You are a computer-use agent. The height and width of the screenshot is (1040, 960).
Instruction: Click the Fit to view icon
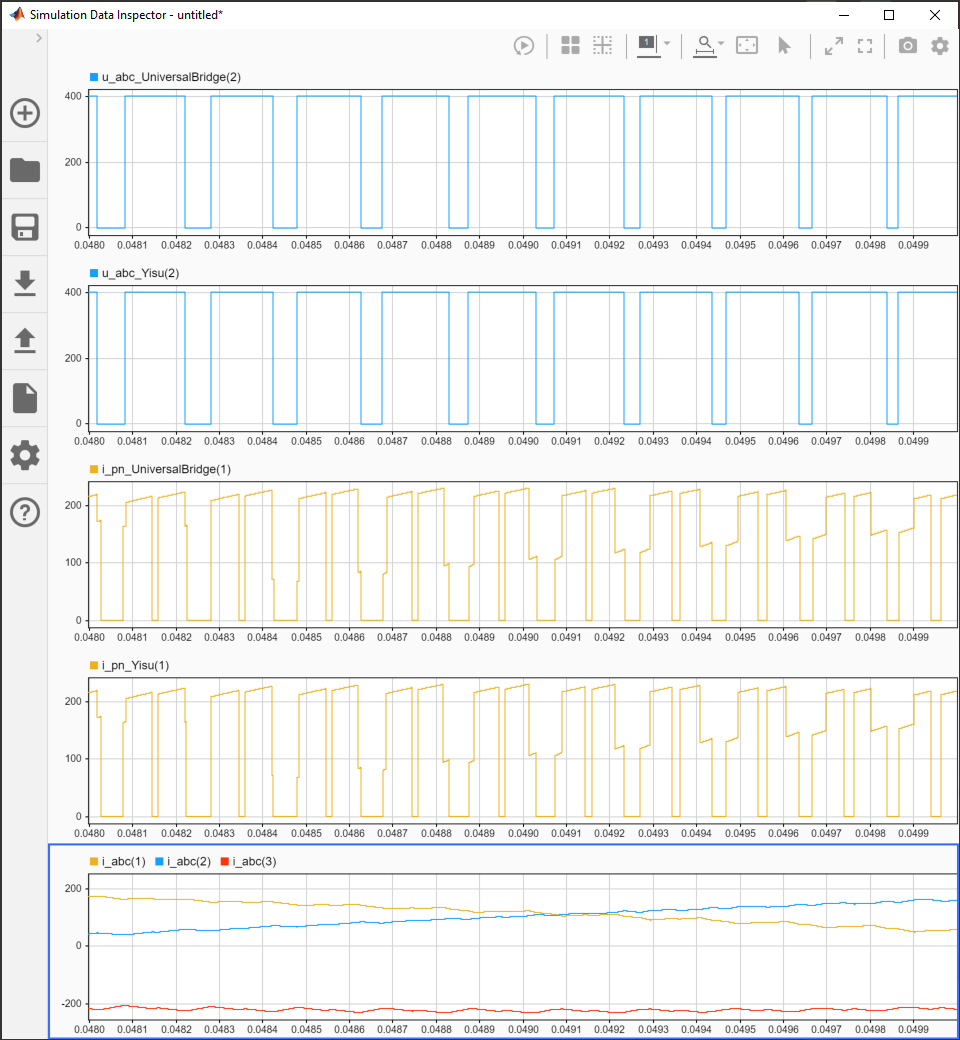(746, 45)
